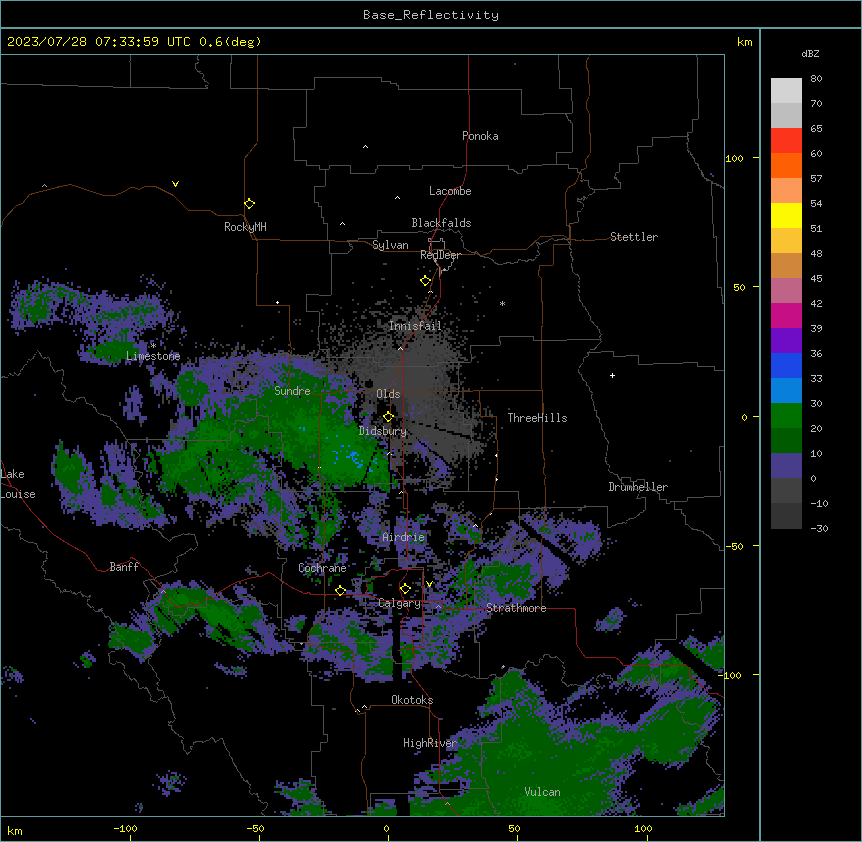Screen dimensions: 862x842
Task: Click the 10 dBZ slate blue swatch
Action: (786, 465)
